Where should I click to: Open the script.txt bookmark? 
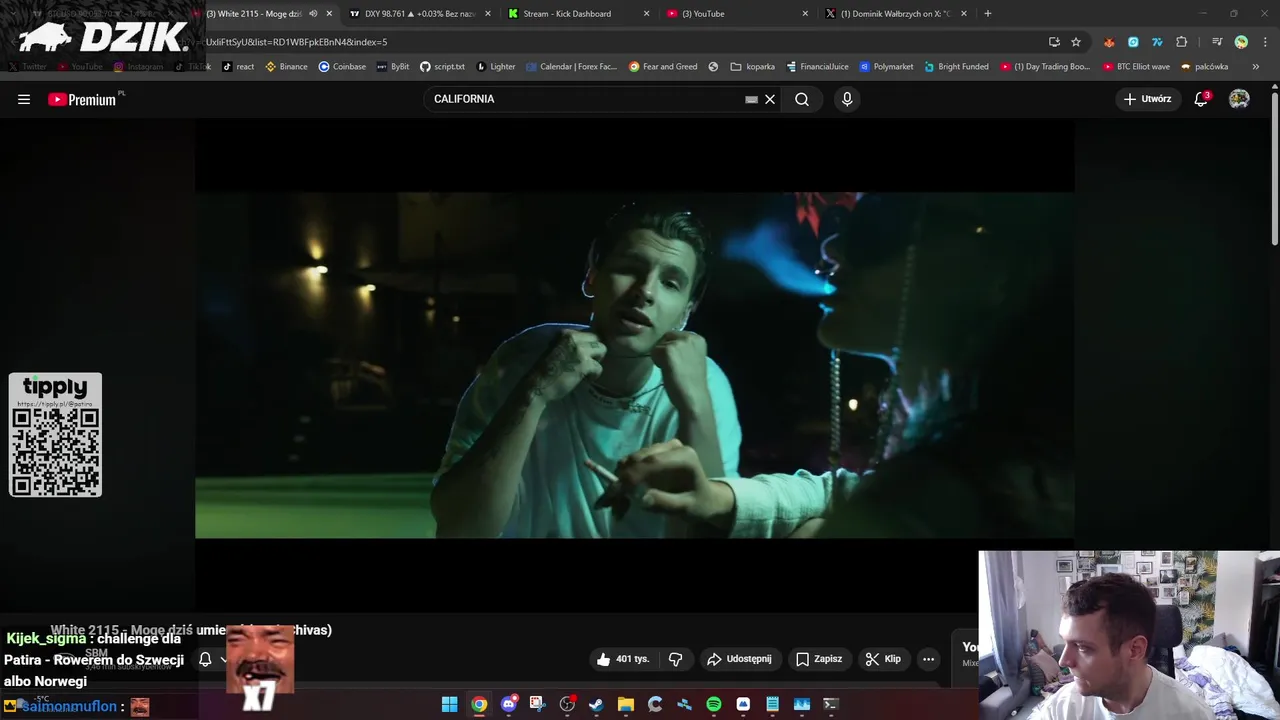(442, 67)
